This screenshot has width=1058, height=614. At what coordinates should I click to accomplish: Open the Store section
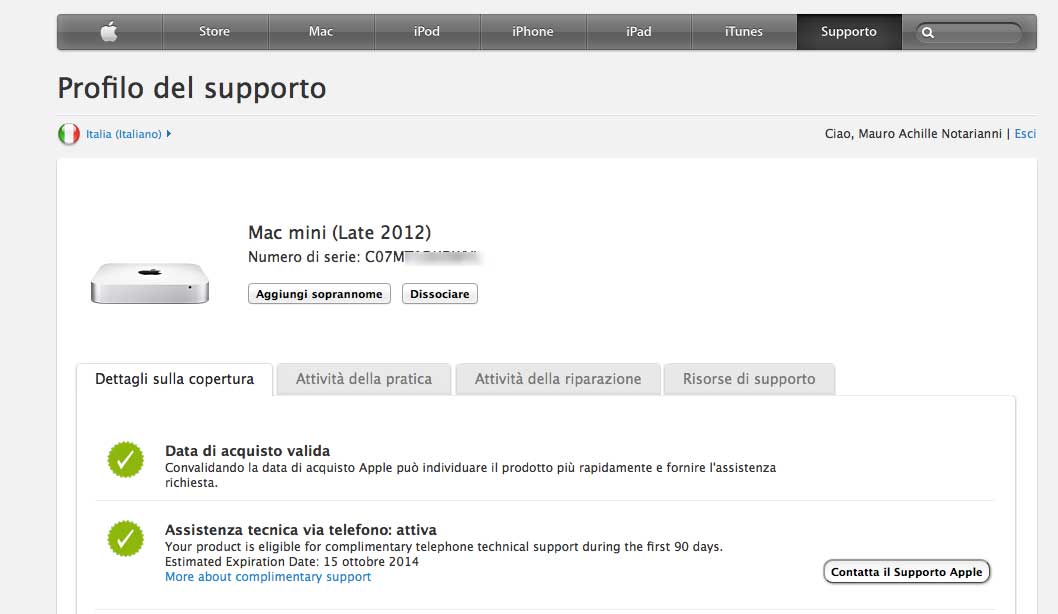tap(215, 32)
